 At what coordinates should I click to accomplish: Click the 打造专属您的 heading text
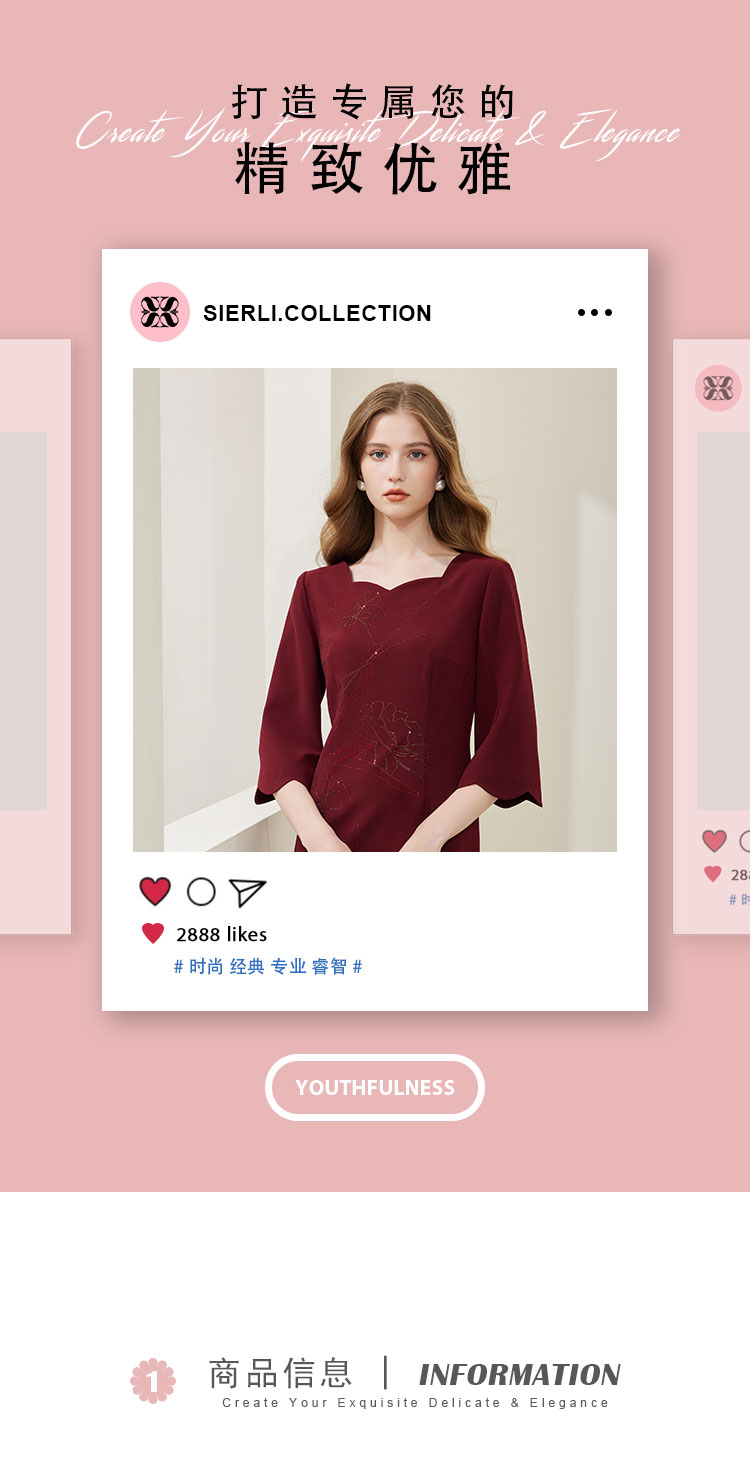(x=374, y=103)
